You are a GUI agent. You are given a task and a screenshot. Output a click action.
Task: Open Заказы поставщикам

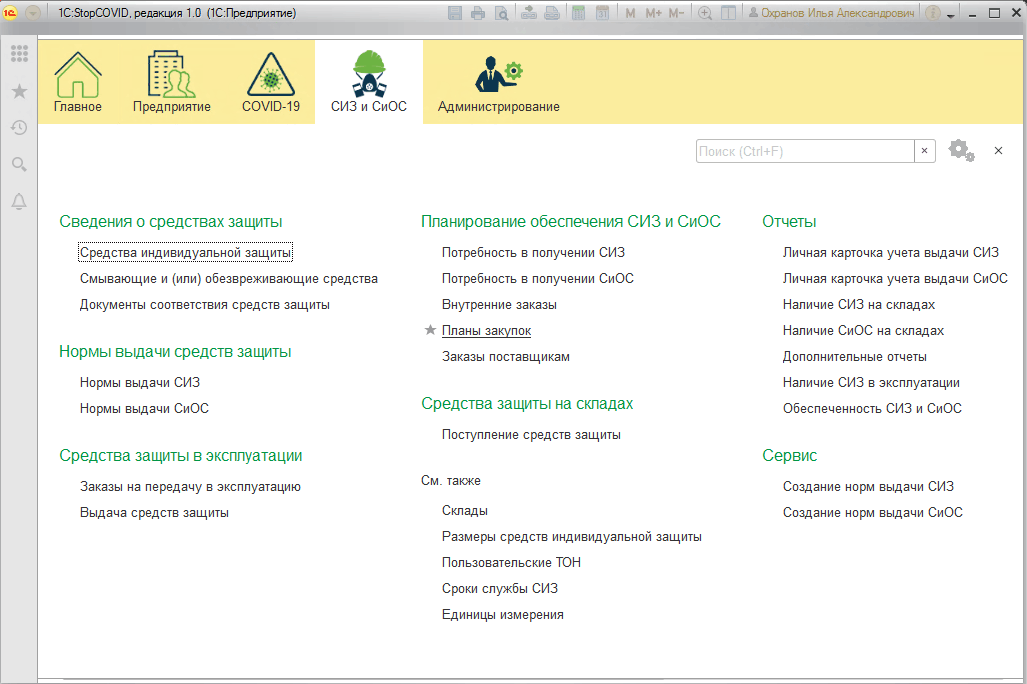506,357
